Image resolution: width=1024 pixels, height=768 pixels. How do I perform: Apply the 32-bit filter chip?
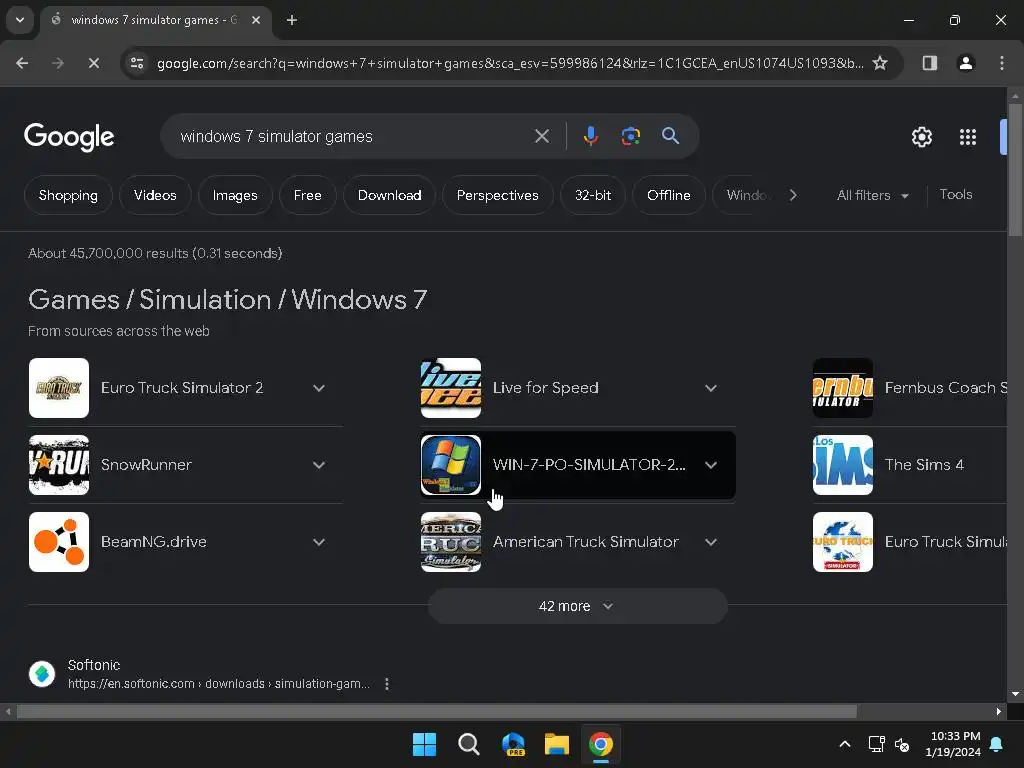click(593, 195)
